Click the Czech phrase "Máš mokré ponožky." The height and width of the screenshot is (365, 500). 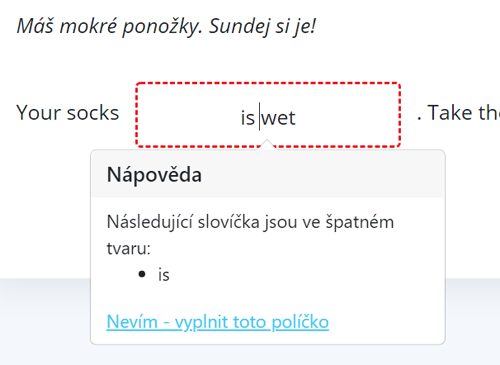click(110, 27)
